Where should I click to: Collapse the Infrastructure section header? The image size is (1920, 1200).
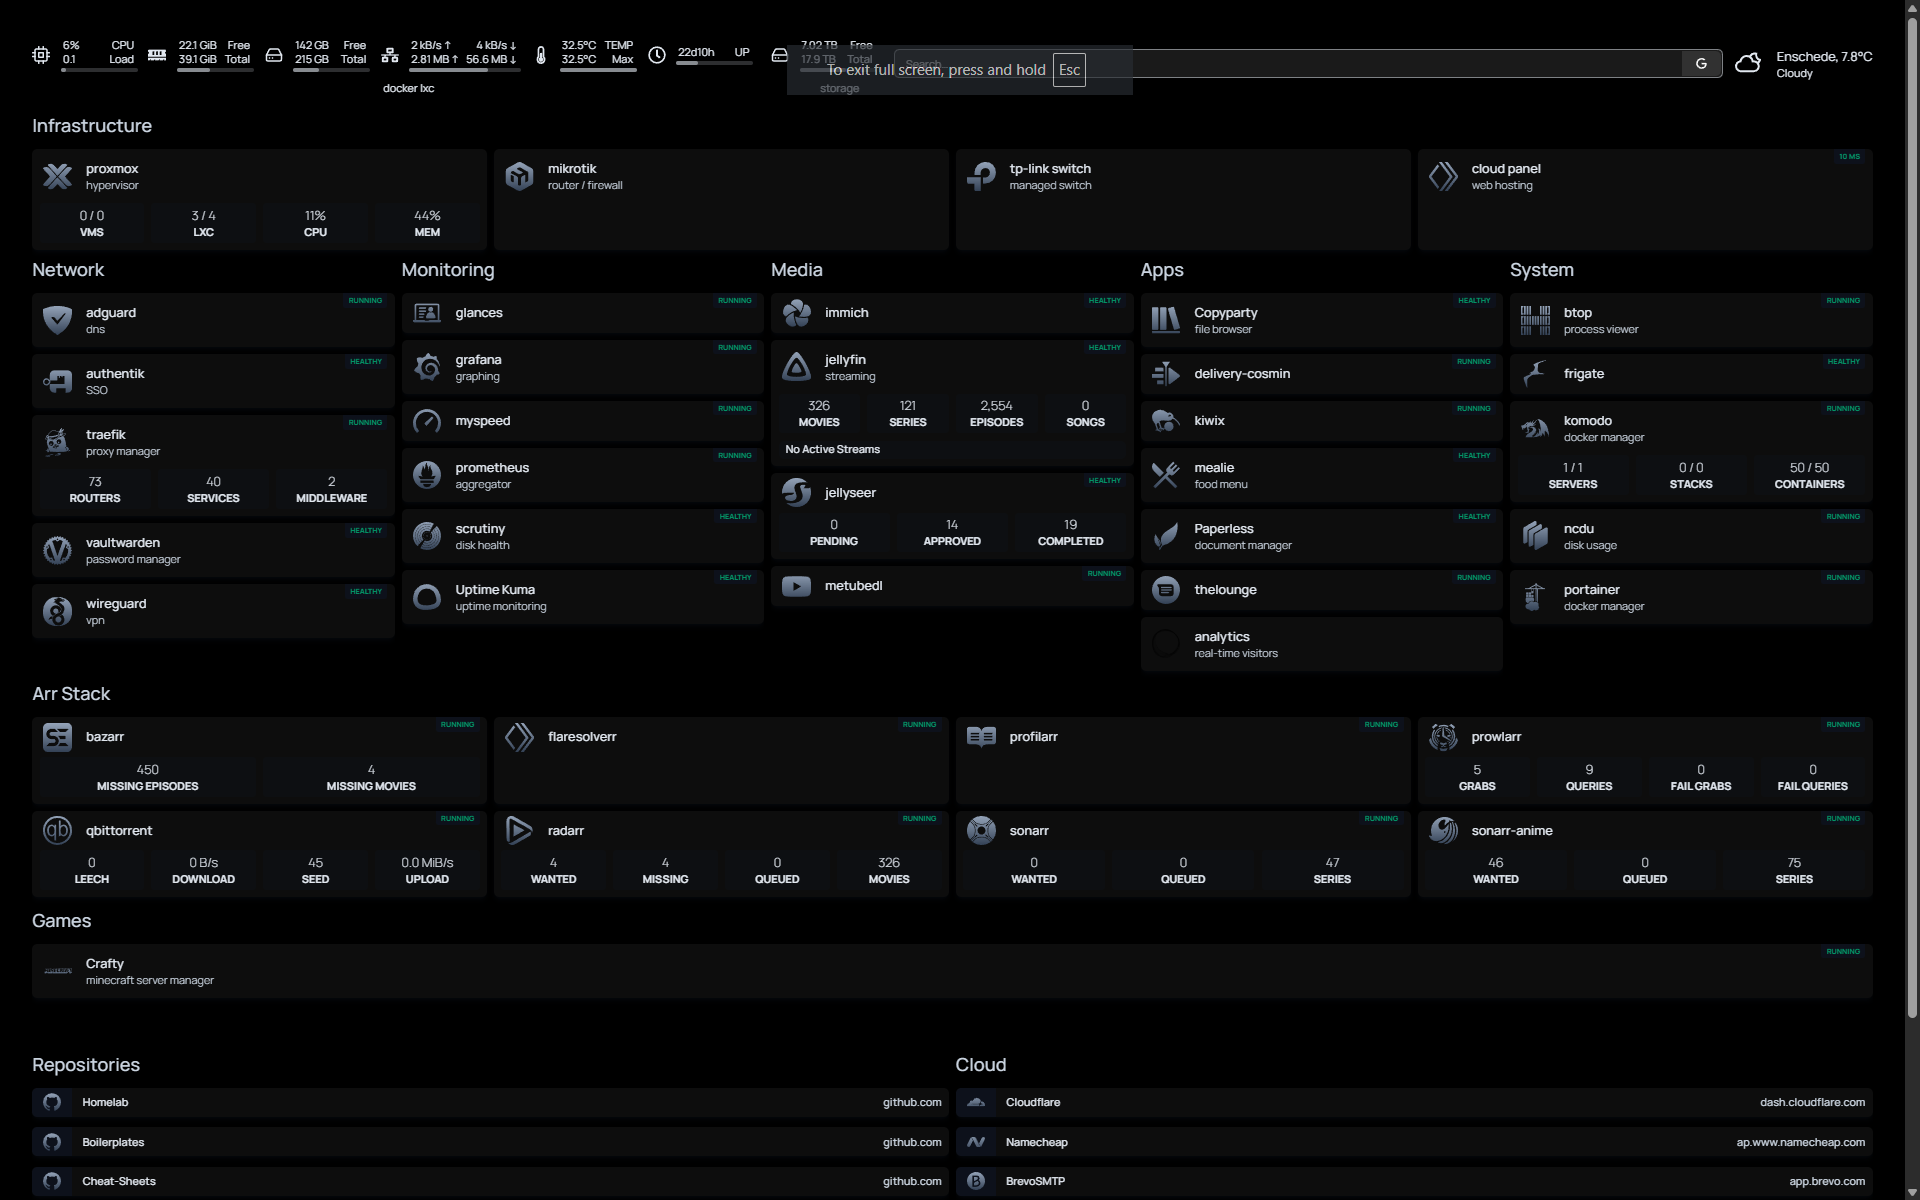[x=92, y=126]
